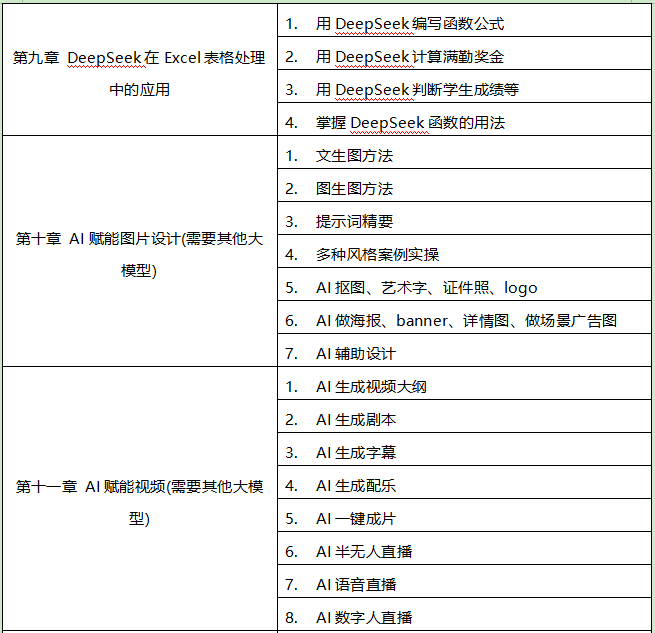Click the row '提示词精要'
This screenshot has width=655, height=633.
click(x=464, y=219)
